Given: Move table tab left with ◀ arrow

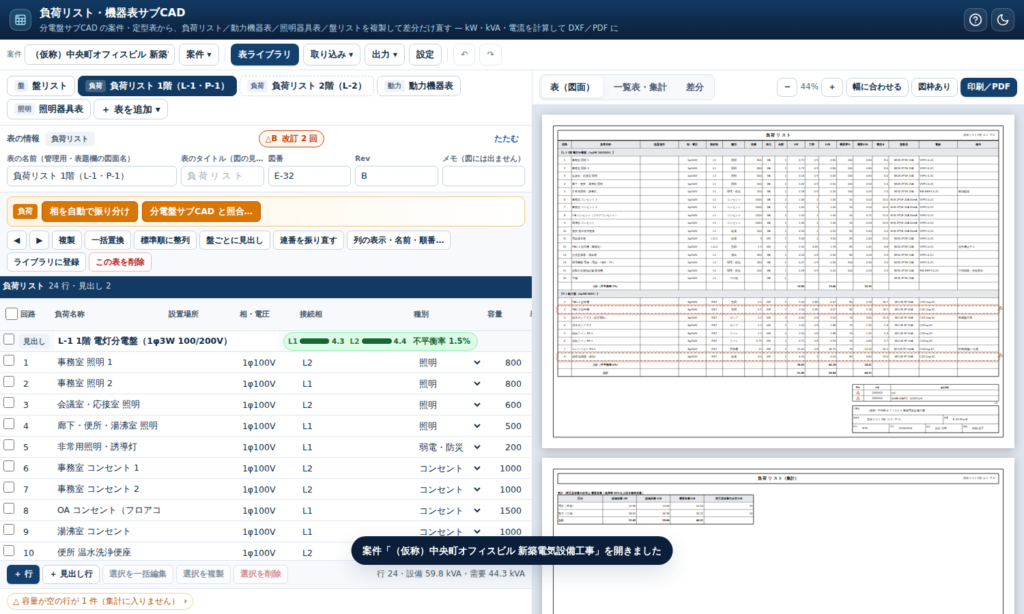Looking at the screenshot, I should point(17,240).
